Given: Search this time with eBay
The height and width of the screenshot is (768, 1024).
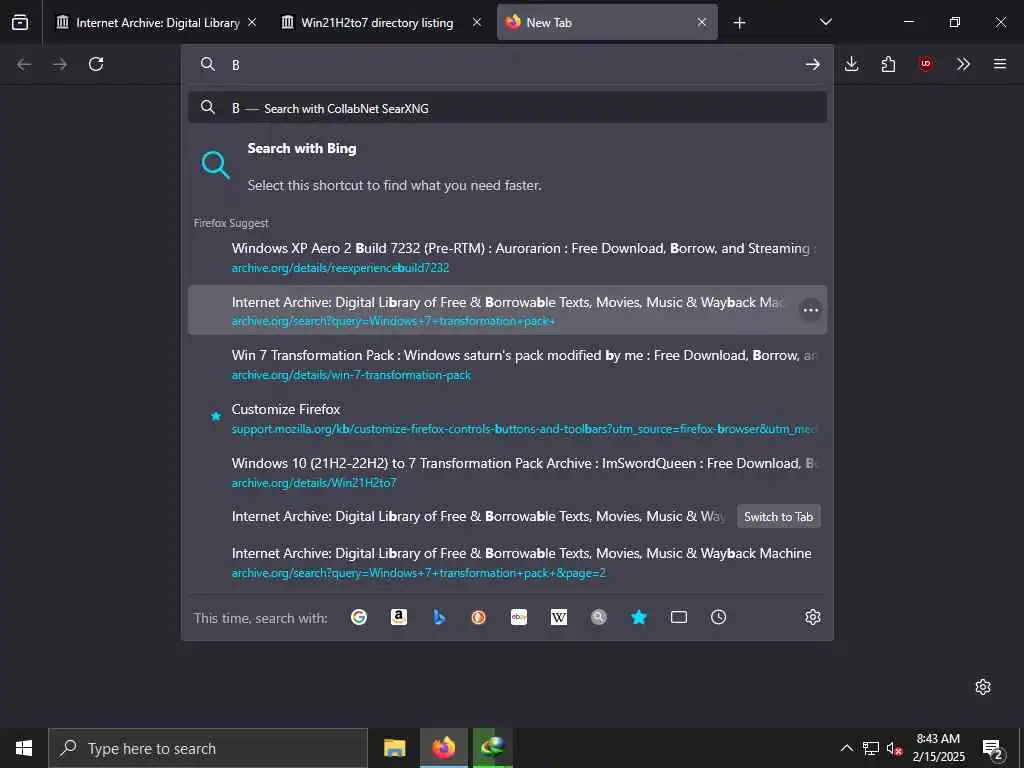Looking at the screenshot, I should coord(519,617).
